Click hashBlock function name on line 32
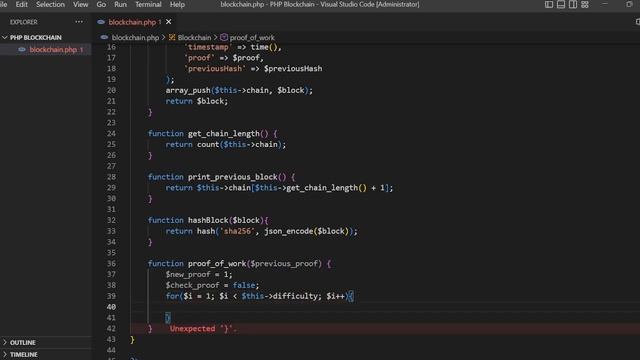This screenshot has height=360, width=640. (208, 220)
